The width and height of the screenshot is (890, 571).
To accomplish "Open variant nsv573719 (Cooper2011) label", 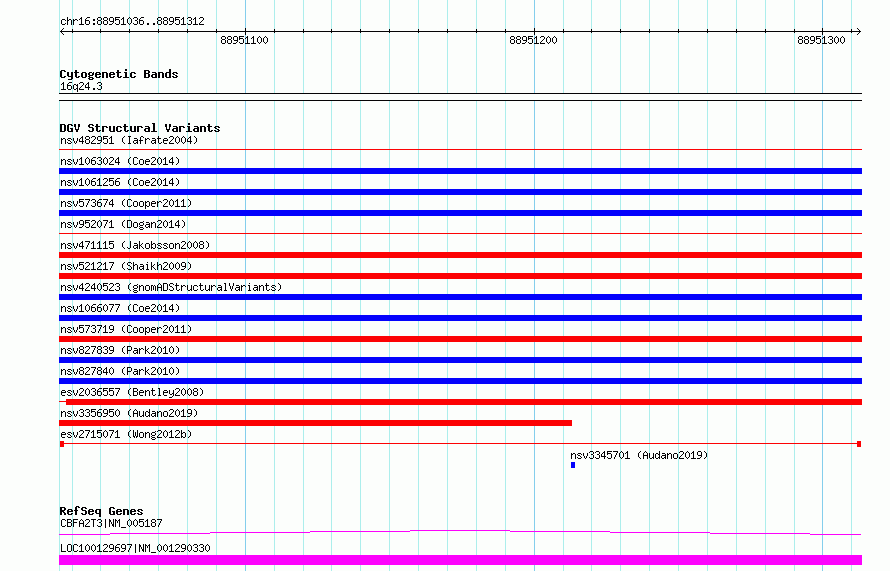I will (126, 329).
